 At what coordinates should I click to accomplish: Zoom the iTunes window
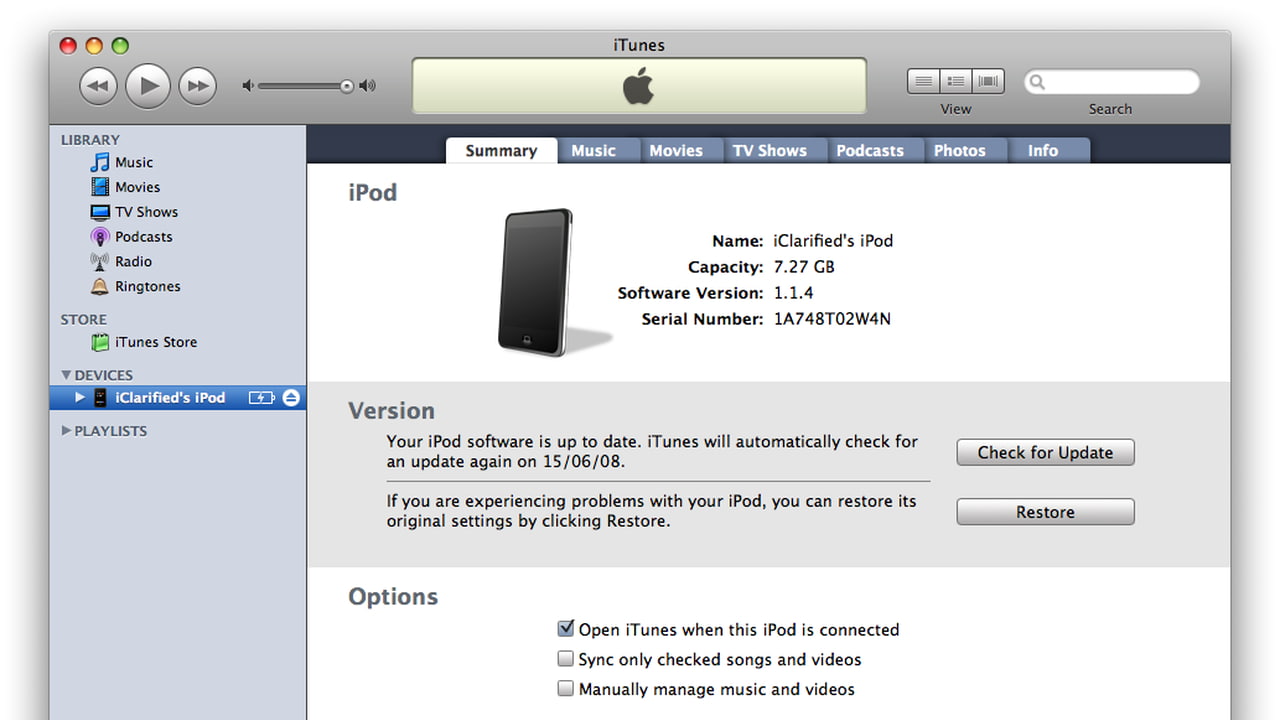[120, 45]
